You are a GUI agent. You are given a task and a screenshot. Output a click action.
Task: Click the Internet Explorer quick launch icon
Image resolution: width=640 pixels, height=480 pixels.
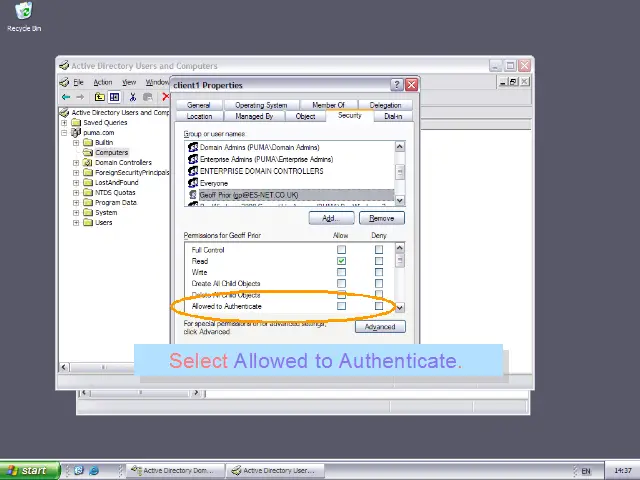point(93,470)
